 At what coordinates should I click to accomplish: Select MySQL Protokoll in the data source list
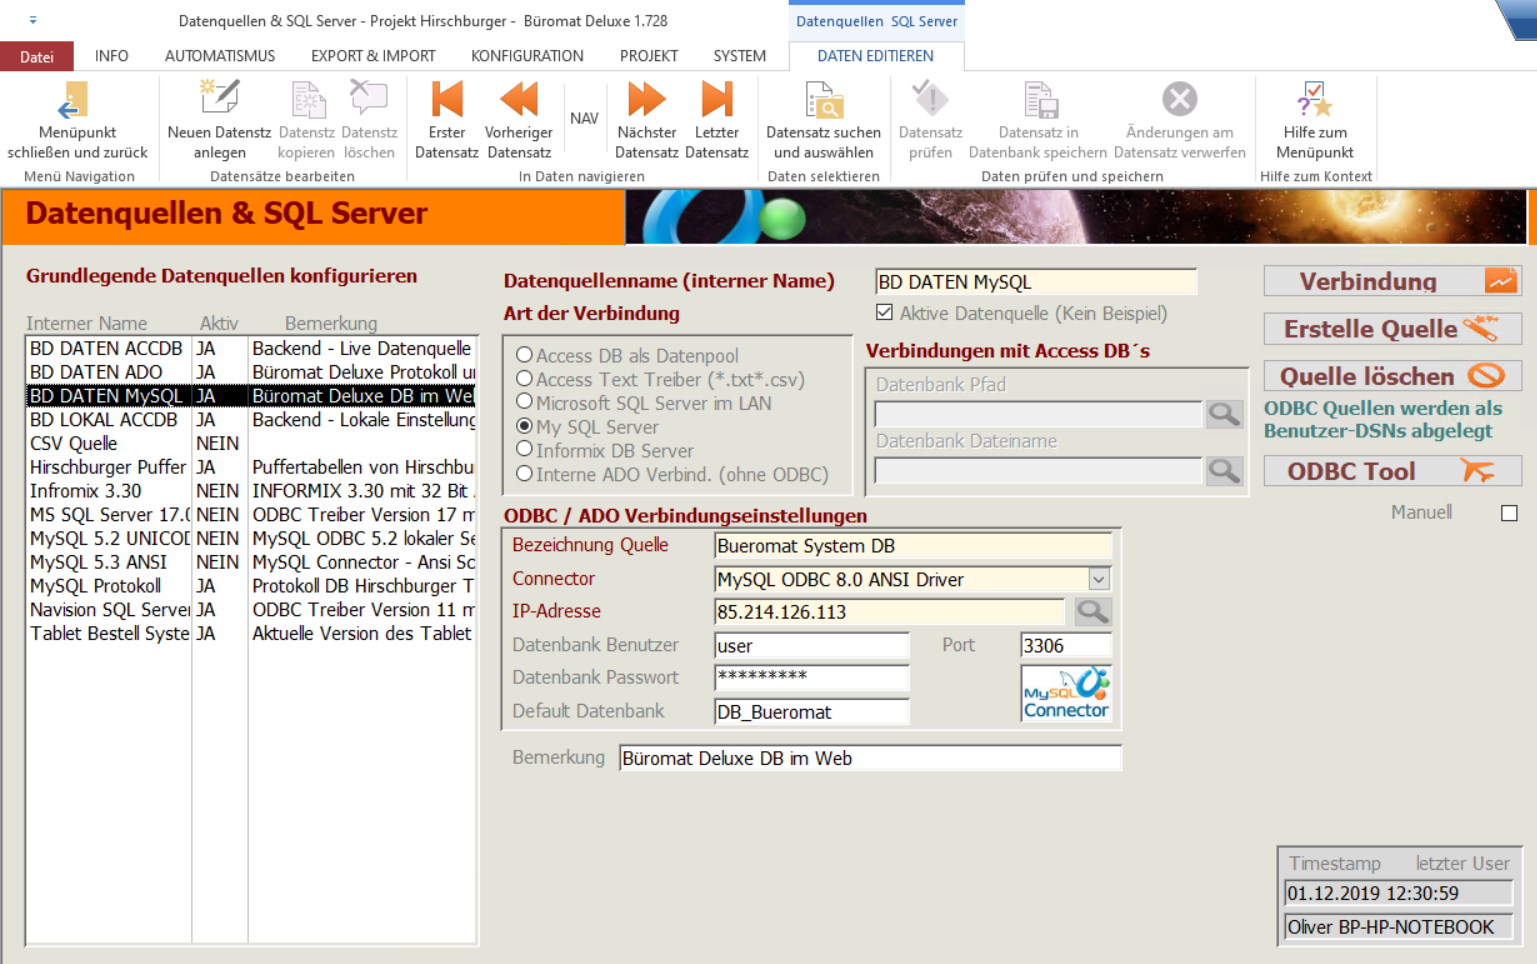coord(96,586)
